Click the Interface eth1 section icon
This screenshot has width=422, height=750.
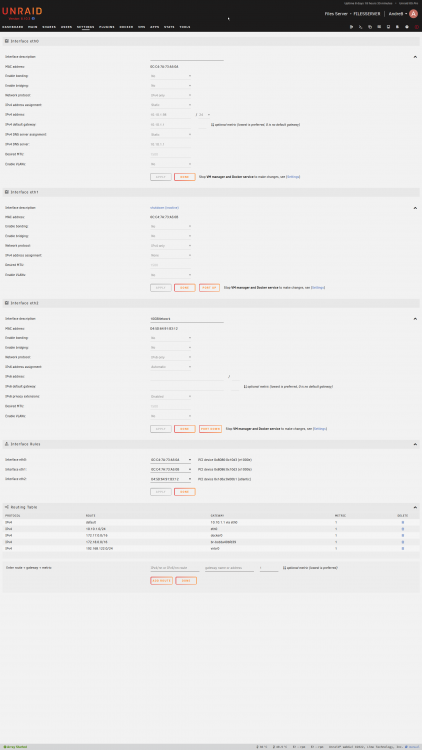pos(7,192)
